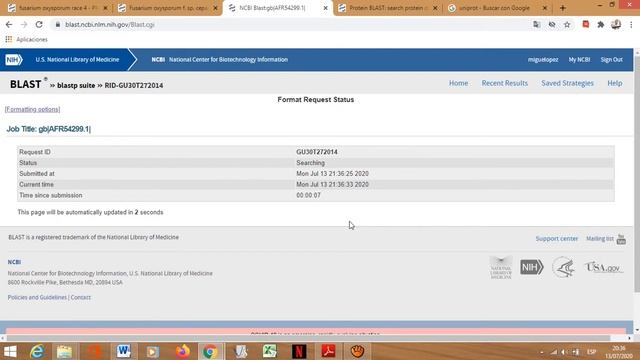640x360 pixels.
Task: Open File Explorer from taskbar
Action: click(64, 351)
